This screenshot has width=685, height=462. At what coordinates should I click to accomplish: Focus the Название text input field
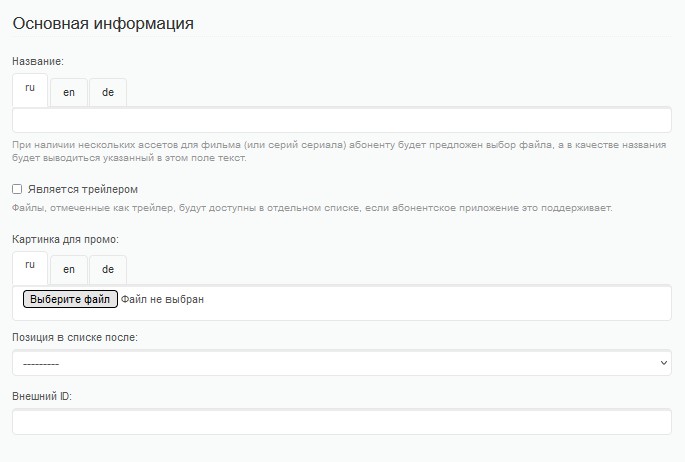click(x=342, y=120)
